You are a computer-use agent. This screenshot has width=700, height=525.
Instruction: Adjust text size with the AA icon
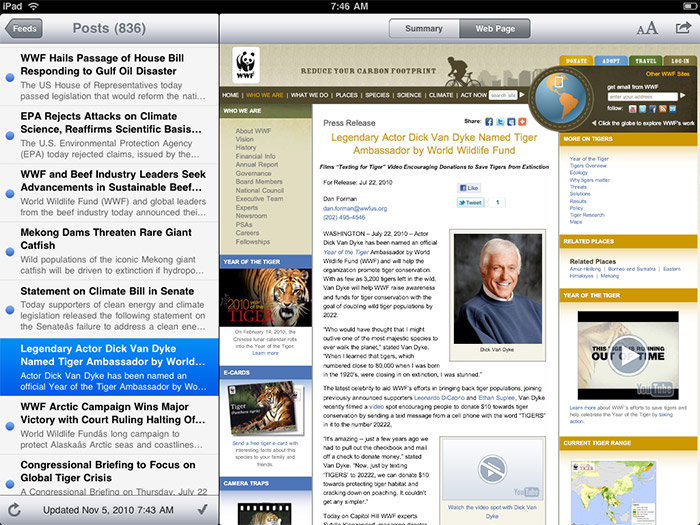tap(647, 28)
